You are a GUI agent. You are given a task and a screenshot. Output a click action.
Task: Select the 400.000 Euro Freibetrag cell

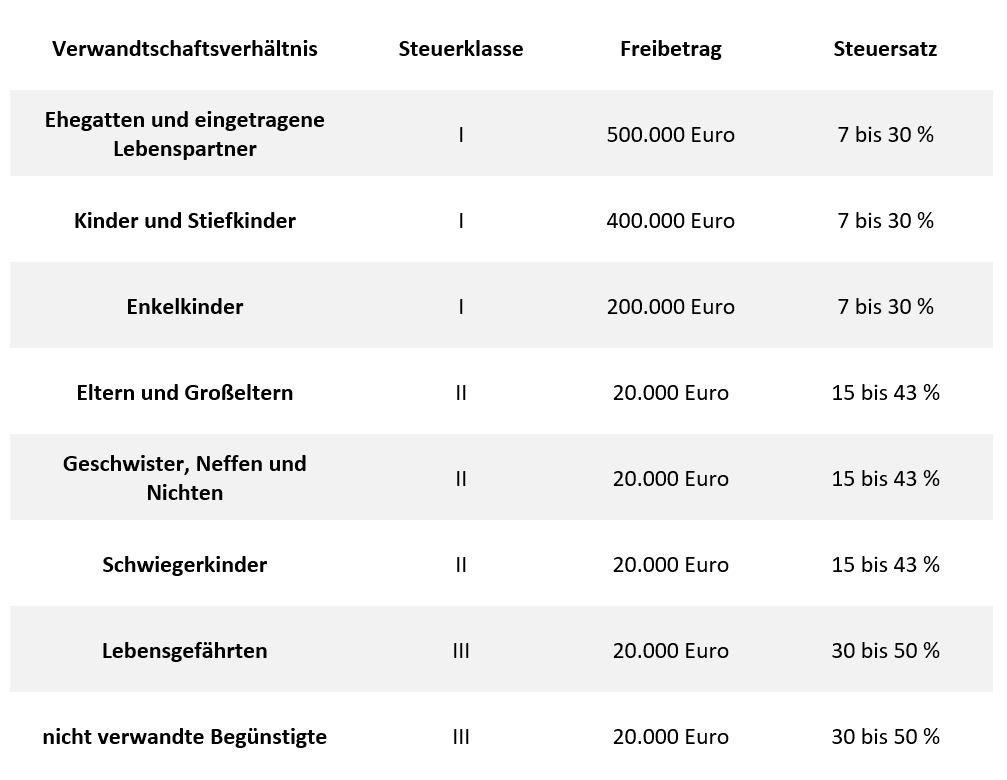[670, 221]
